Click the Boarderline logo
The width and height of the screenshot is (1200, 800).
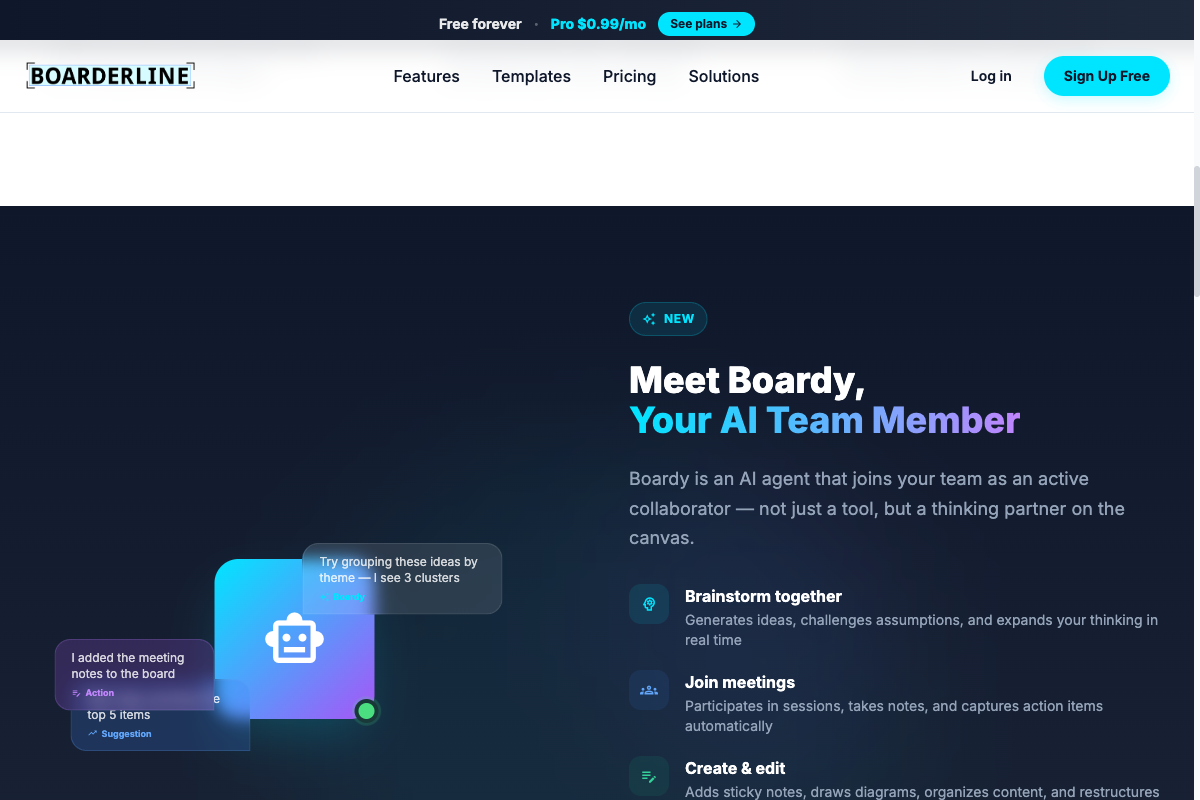coord(110,75)
